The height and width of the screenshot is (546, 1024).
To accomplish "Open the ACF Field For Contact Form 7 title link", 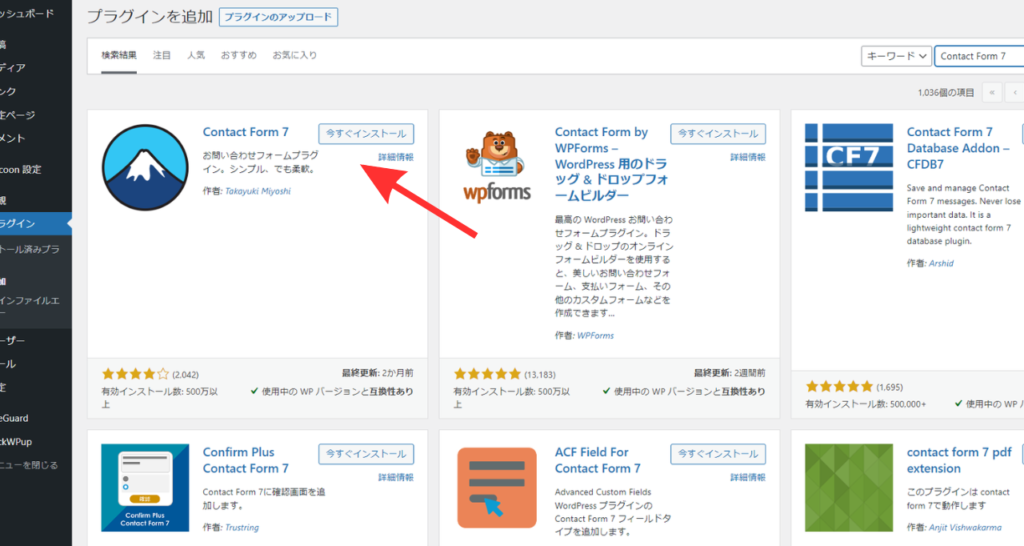I will click(x=598, y=460).
